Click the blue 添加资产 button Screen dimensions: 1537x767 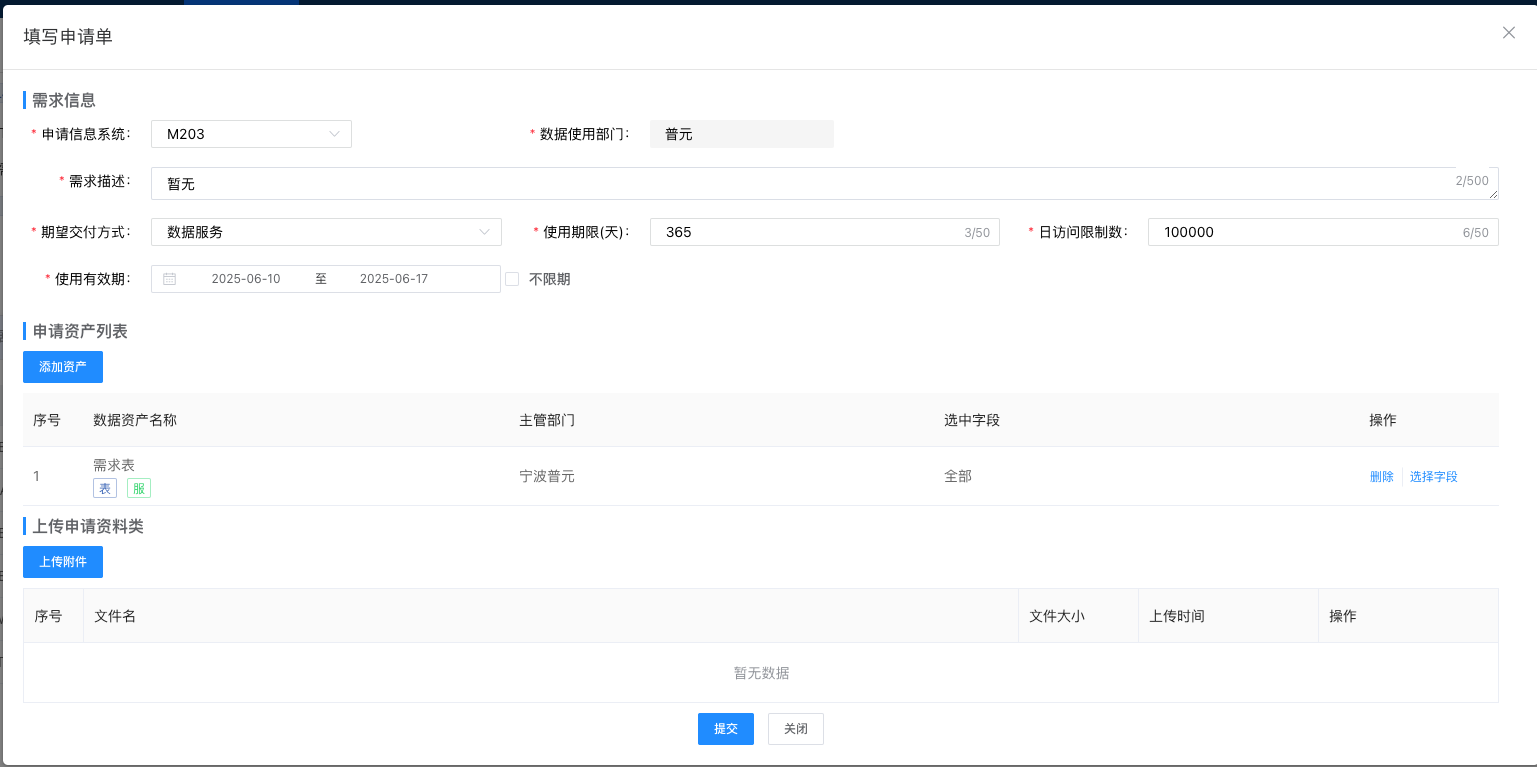coord(62,366)
